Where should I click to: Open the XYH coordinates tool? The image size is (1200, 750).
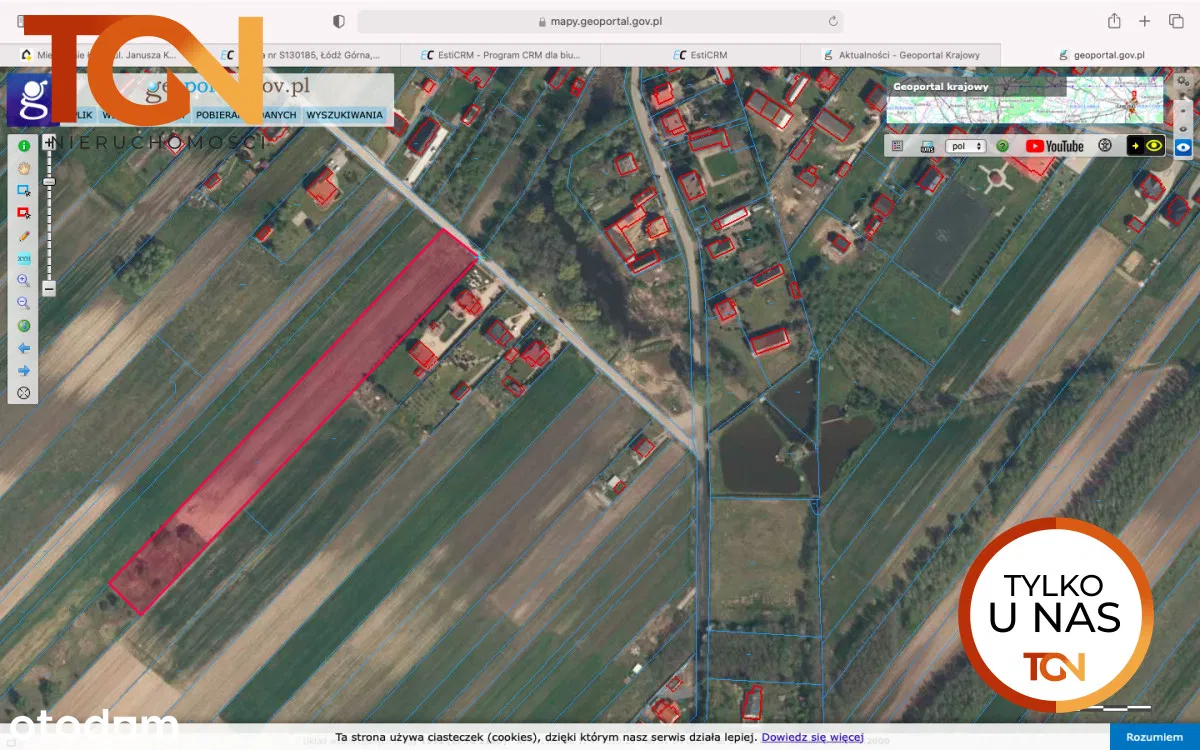pos(24,258)
